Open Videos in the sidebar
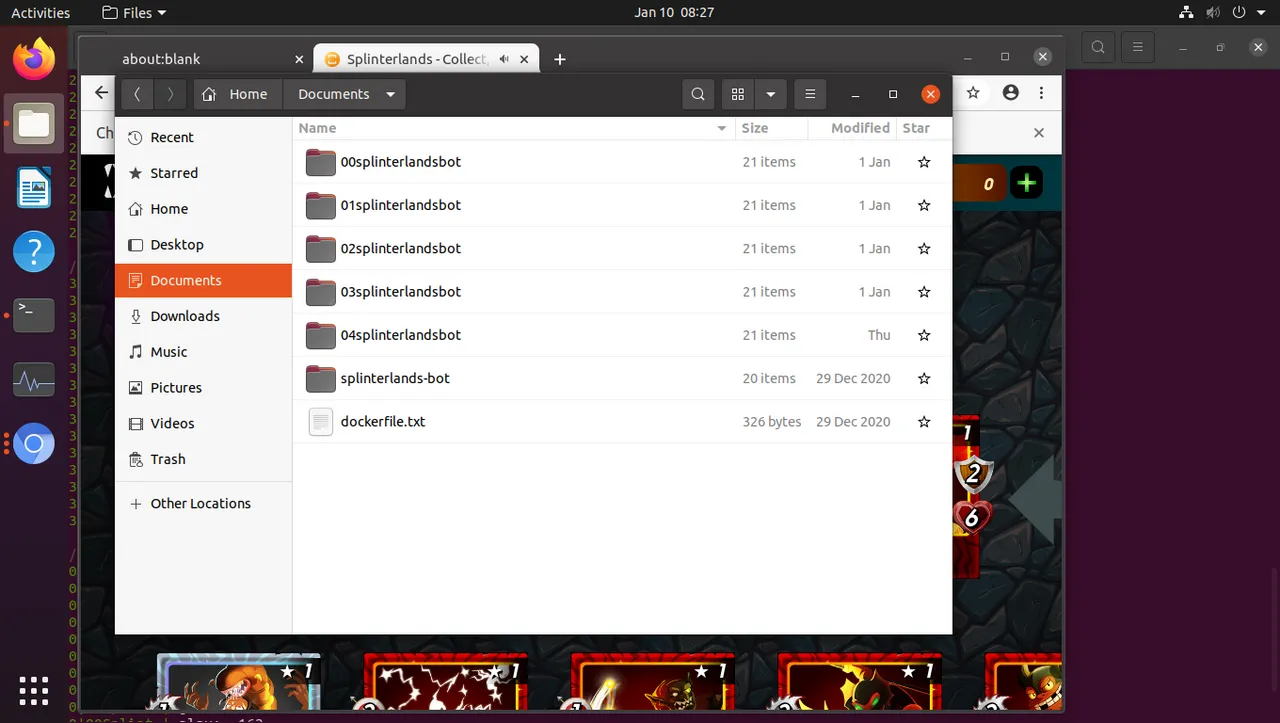 coord(203,424)
